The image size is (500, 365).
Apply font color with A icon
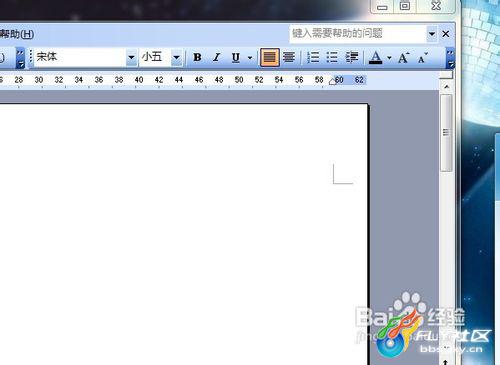tap(376, 58)
